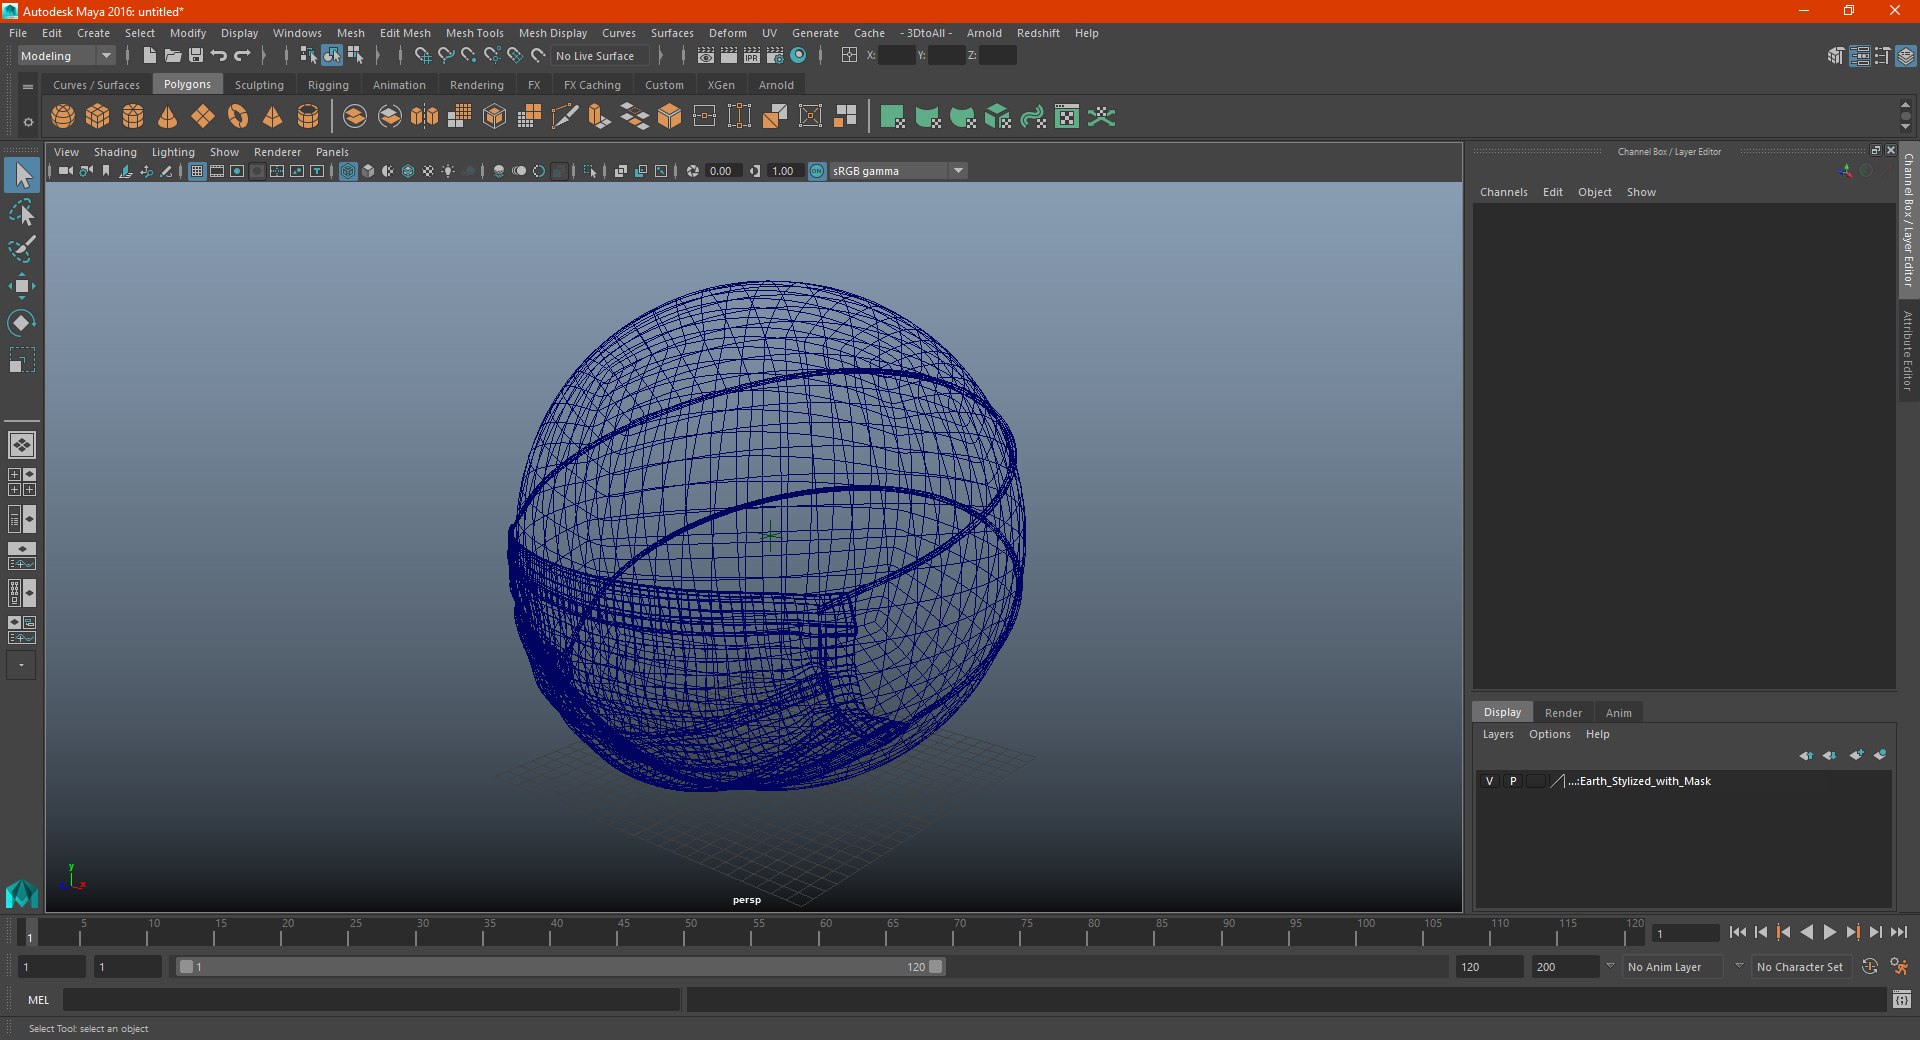The width and height of the screenshot is (1920, 1040).
Task: Toggle use all lights bulb icon
Action: coord(448,171)
